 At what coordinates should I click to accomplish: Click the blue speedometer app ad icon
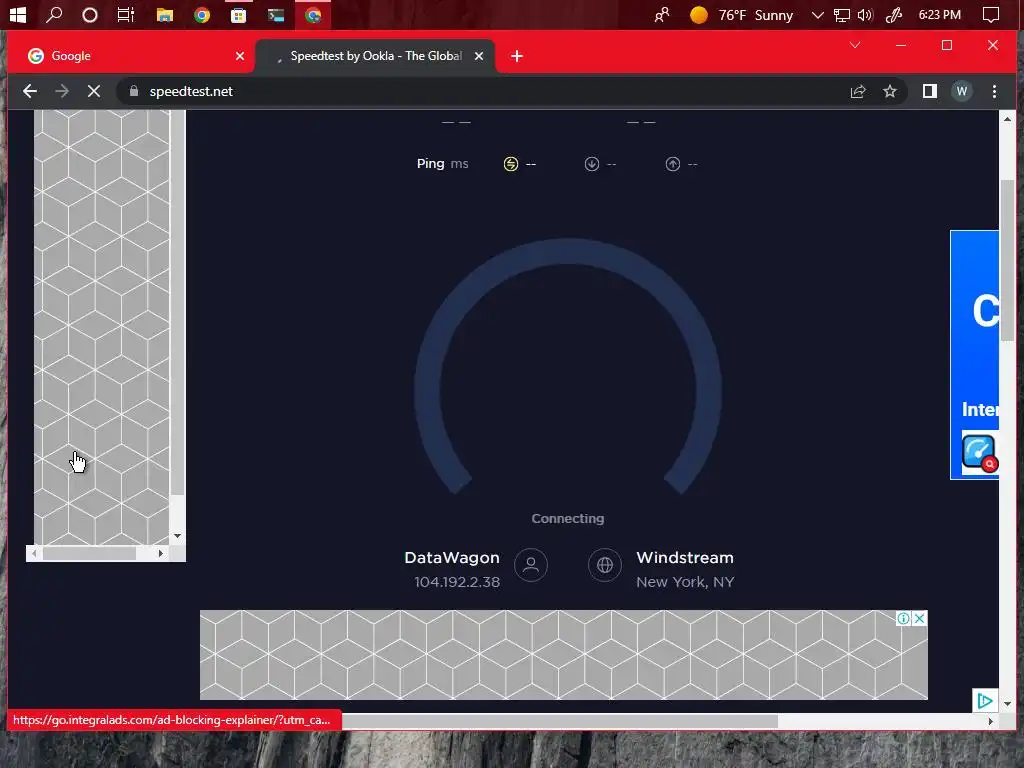[978, 452]
